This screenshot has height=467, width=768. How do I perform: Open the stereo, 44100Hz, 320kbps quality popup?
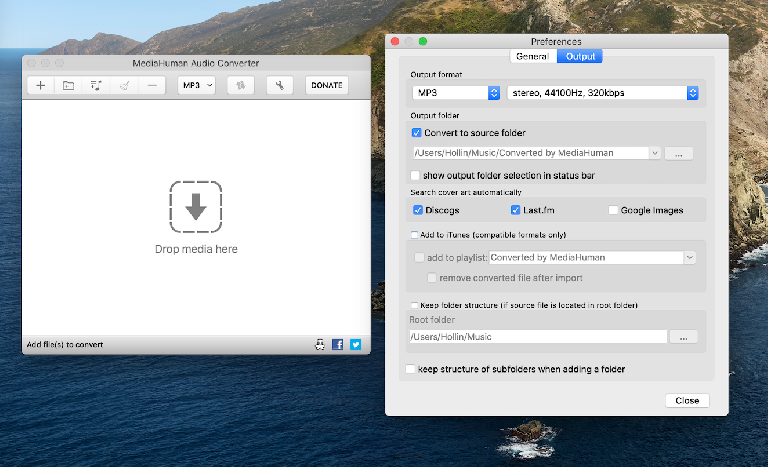pyautogui.click(x=602, y=93)
